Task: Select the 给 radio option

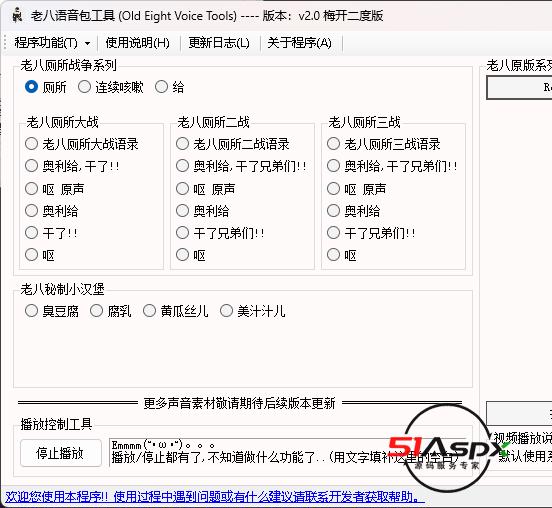Action: coord(169,87)
